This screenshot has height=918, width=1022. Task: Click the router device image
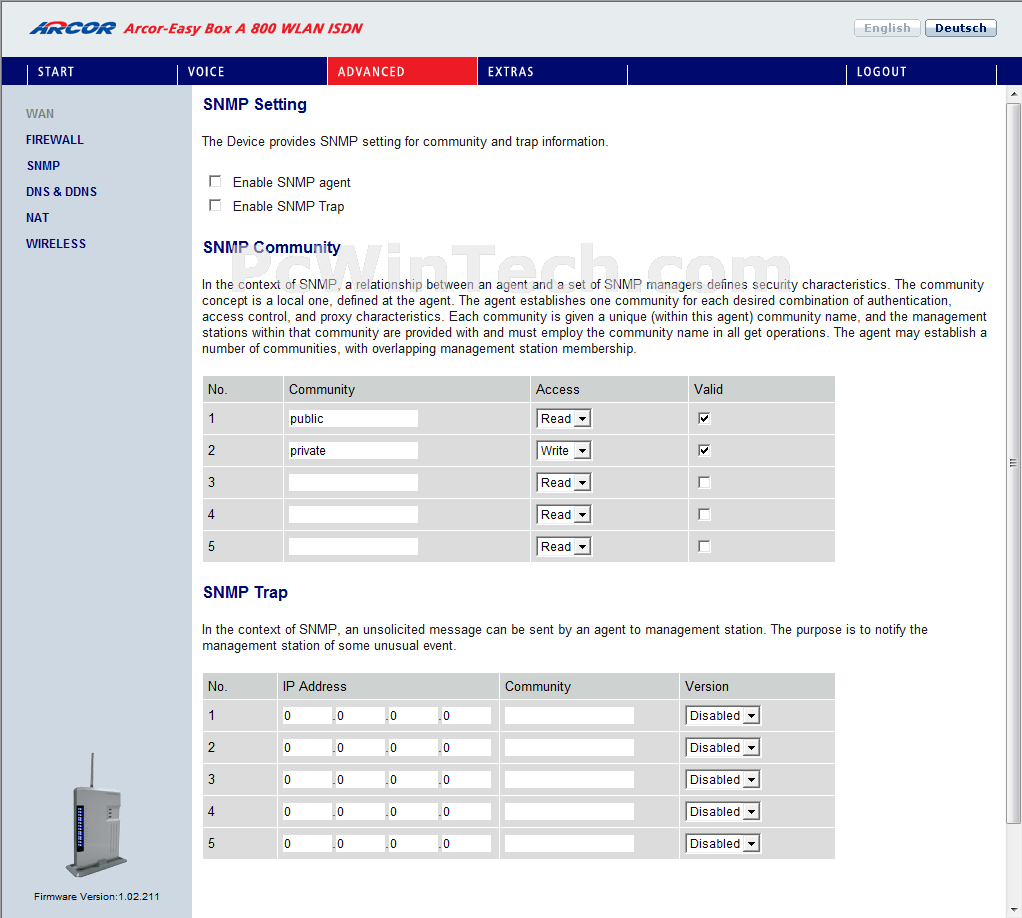coord(96,816)
